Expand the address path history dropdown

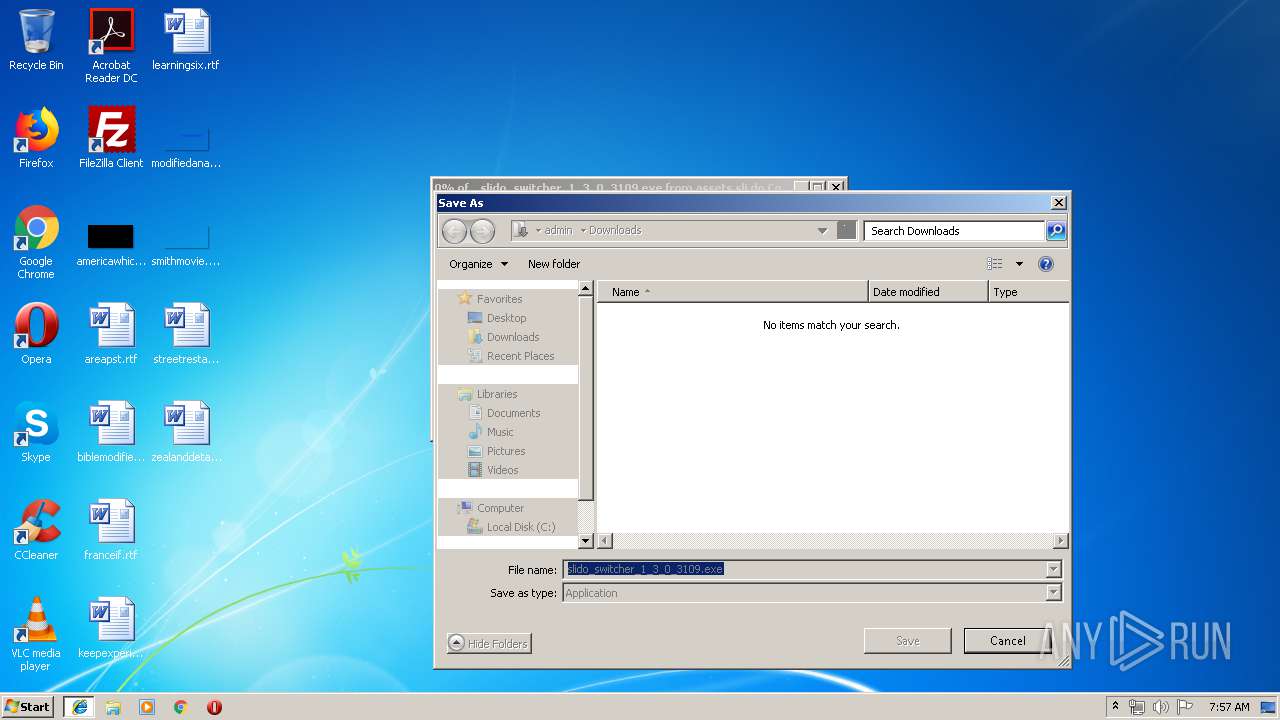click(x=822, y=231)
